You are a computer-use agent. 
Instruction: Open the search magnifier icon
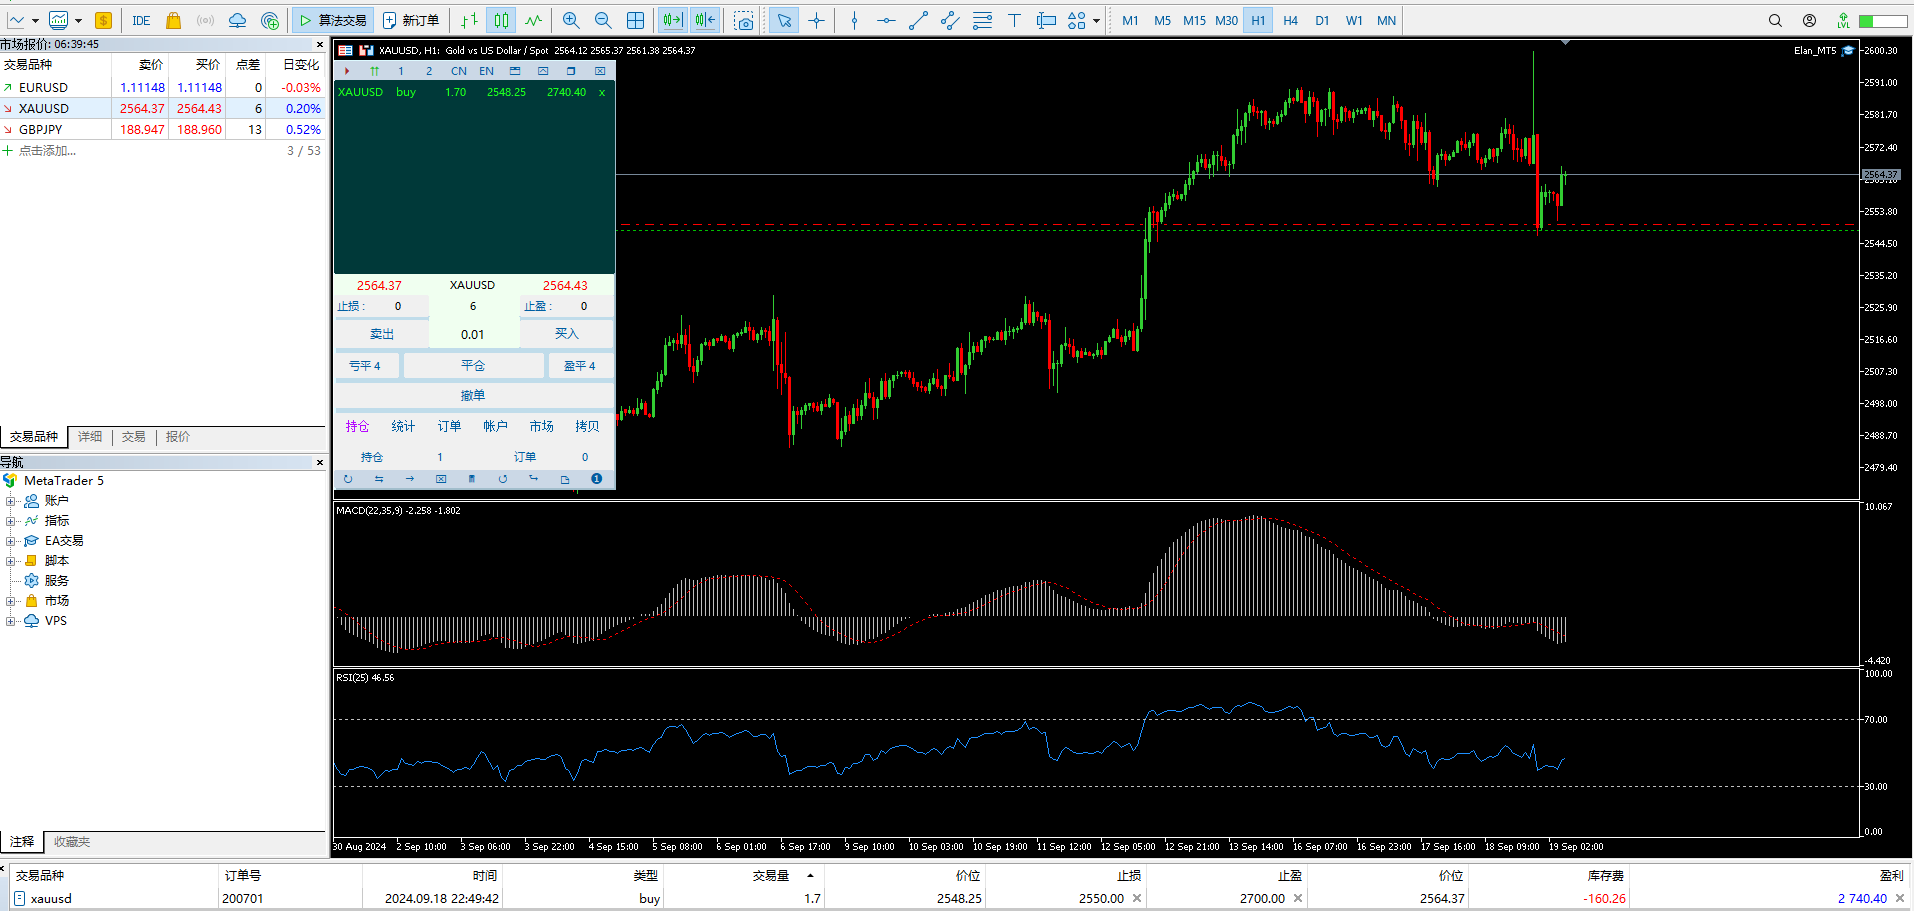coord(1775,20)
